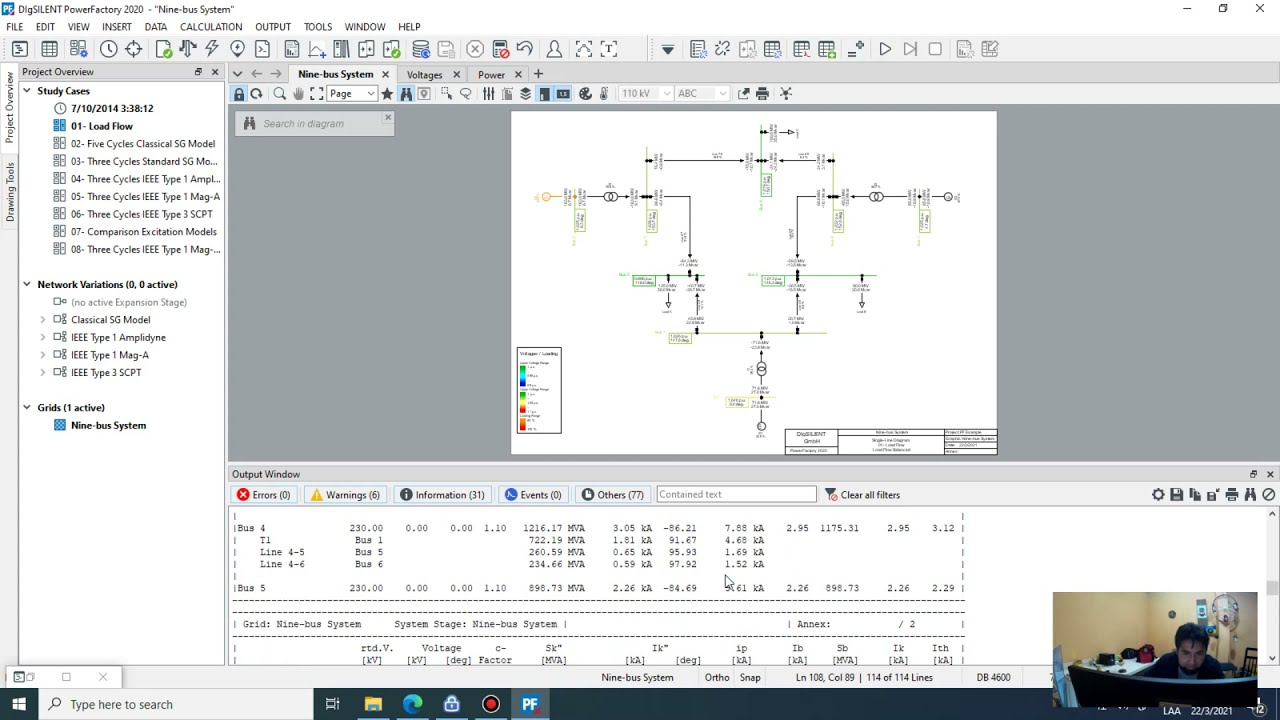Open the Date/Time of Study Case clock icon

click(108, 49)
